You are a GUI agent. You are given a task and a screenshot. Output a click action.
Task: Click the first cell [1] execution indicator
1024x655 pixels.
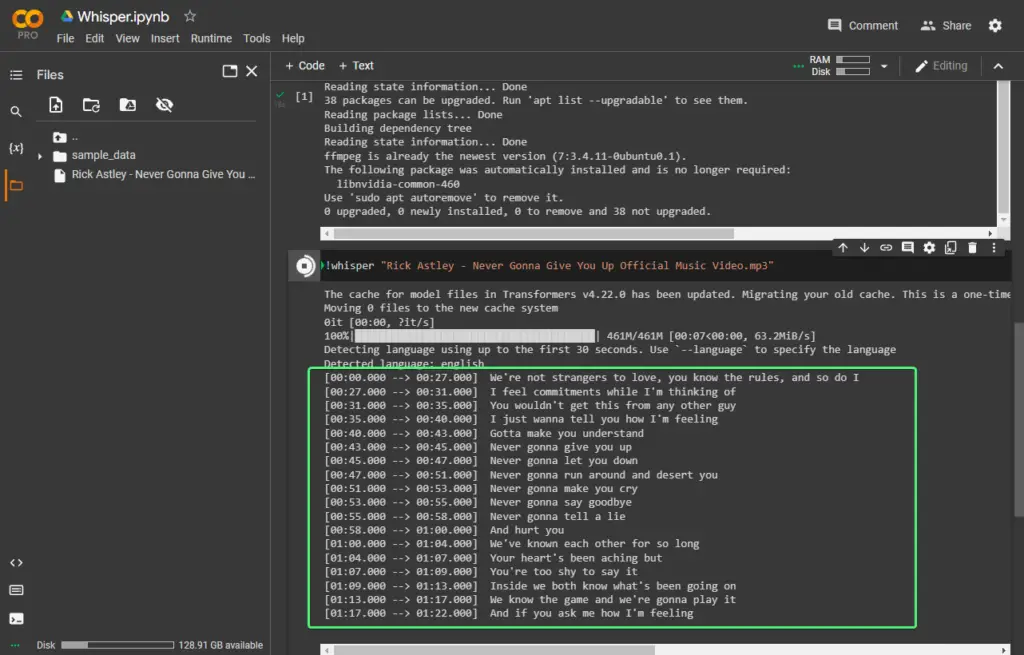pos(304,97)
